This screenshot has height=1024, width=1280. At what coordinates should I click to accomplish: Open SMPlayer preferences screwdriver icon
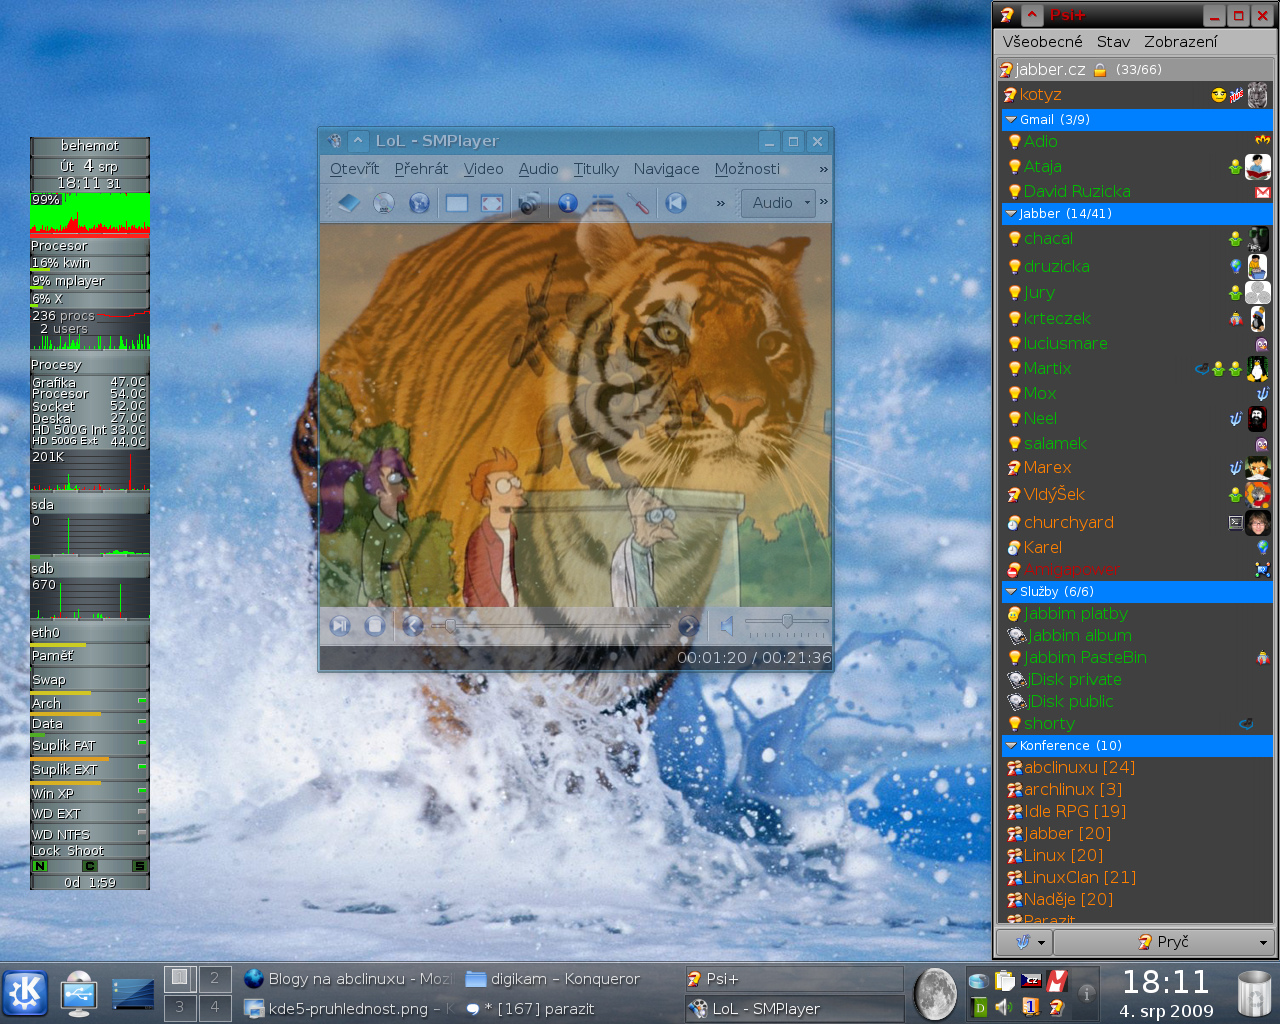(x=638, y=203)
